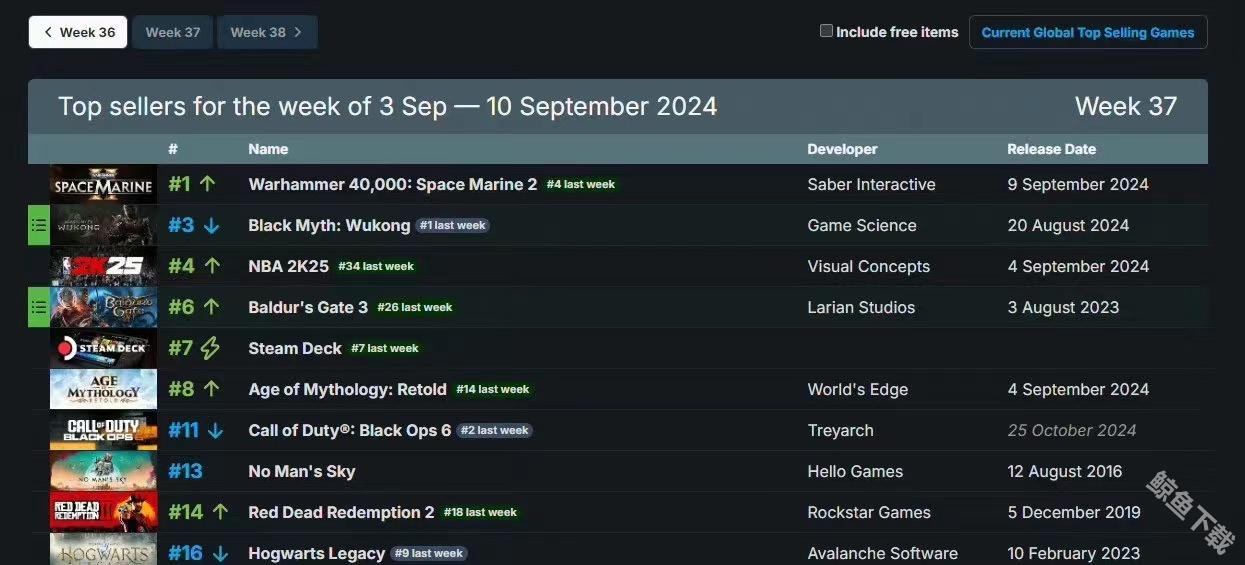This screenshot has width=1245, height=565.
Task: Click the green list icon beside Black Myth: Wukong
Action: tap(39, 225)
